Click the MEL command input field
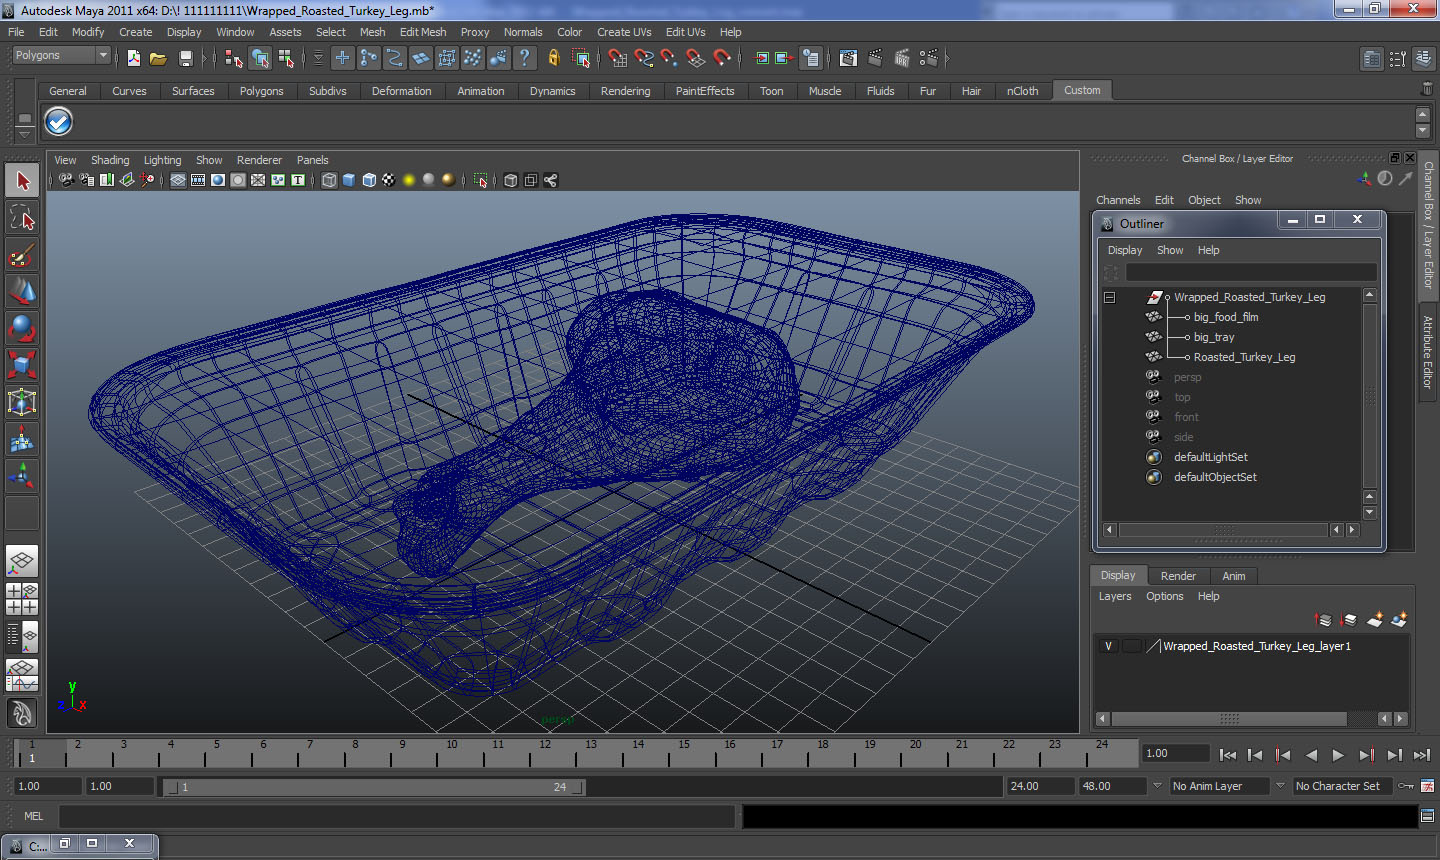The height and width of the screenshot is (860, 1440). pyautogui.click(x=397, y=816)
